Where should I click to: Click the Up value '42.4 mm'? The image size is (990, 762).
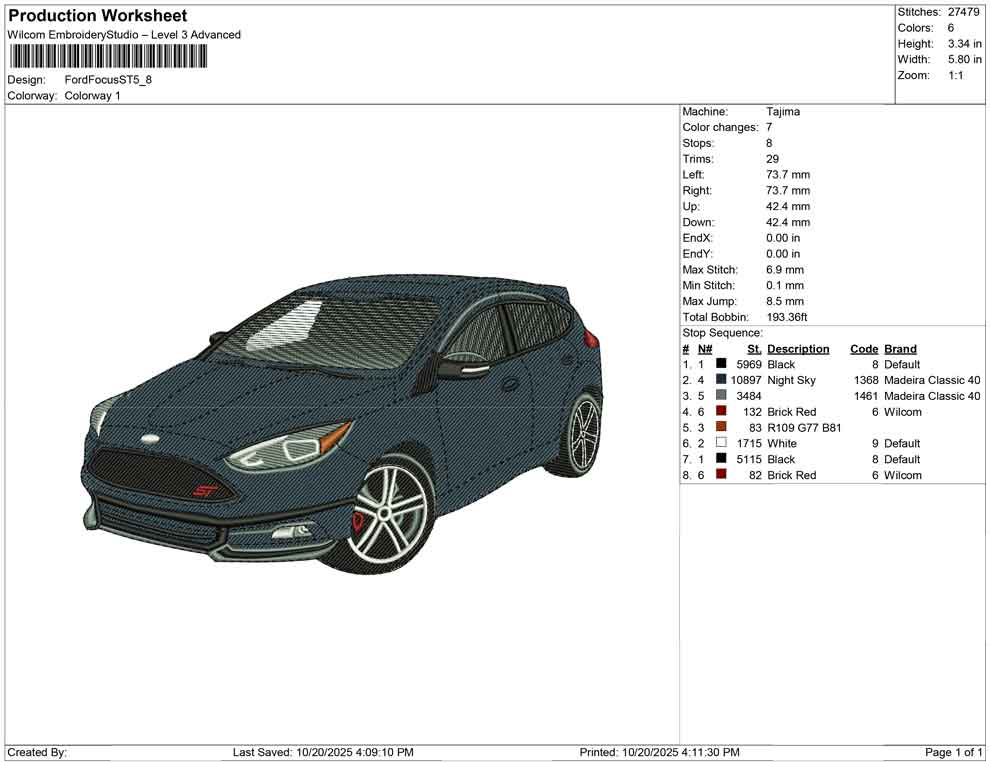click(788, 206)
